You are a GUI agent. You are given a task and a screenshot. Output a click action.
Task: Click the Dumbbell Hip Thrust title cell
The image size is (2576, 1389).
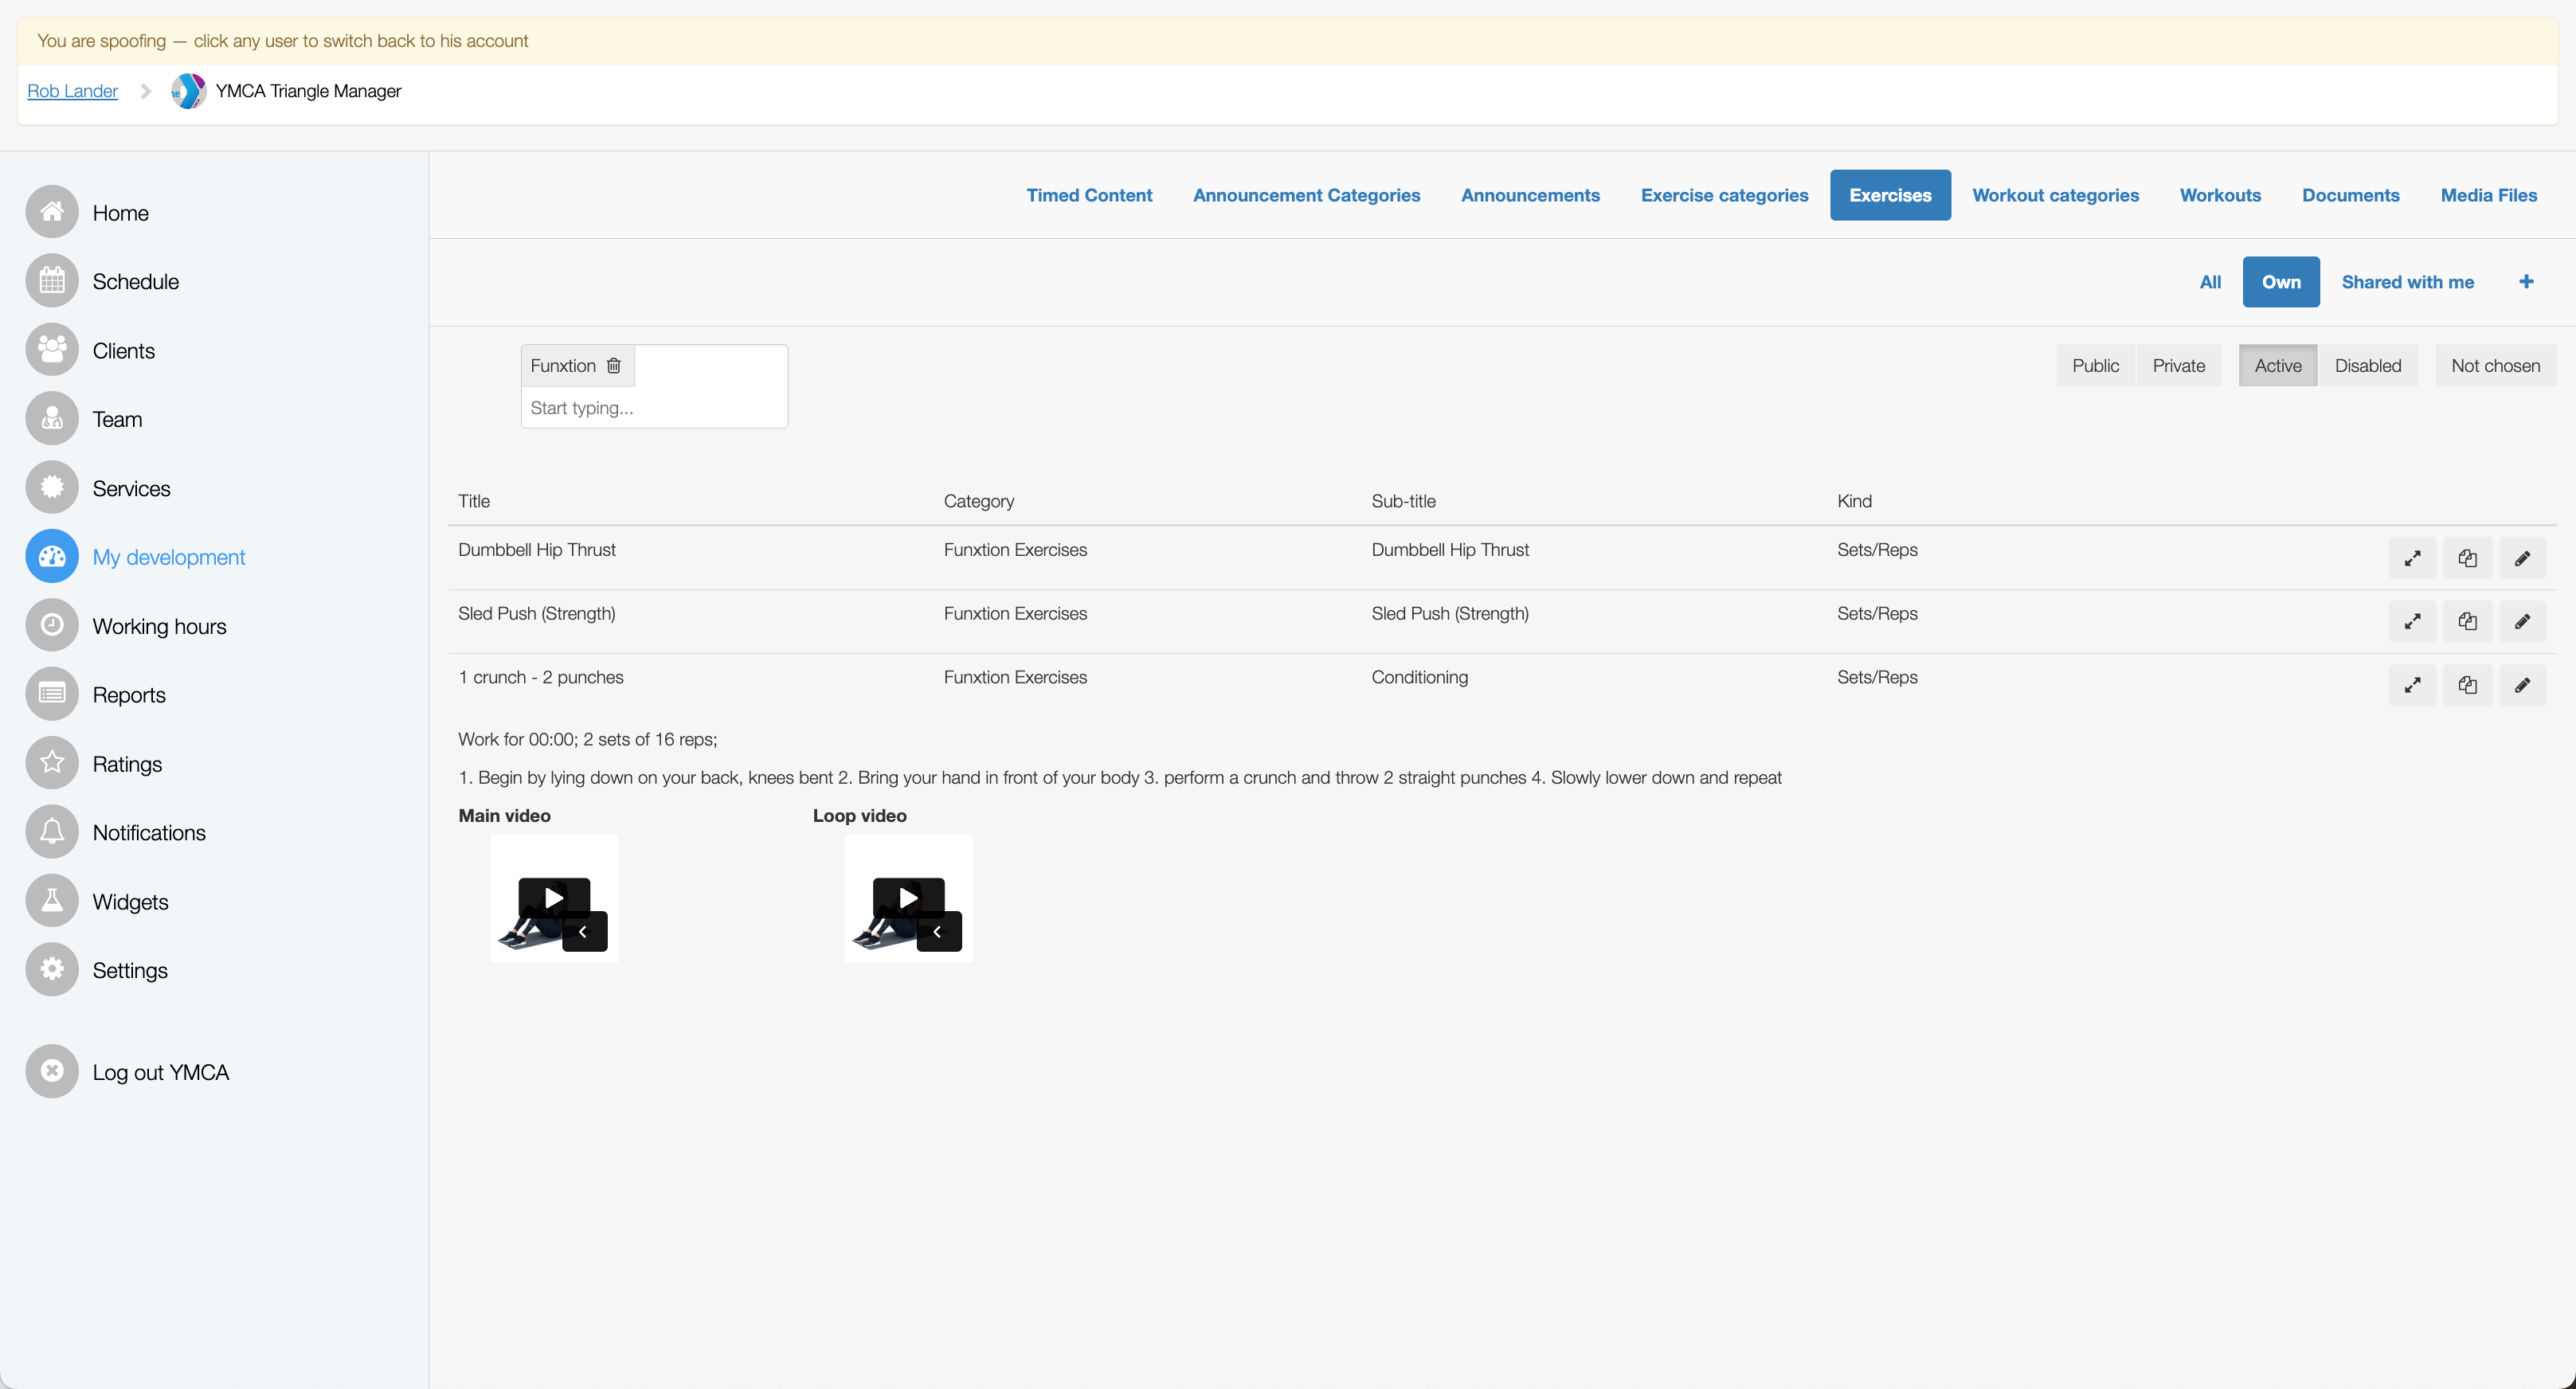pos(537,550)
